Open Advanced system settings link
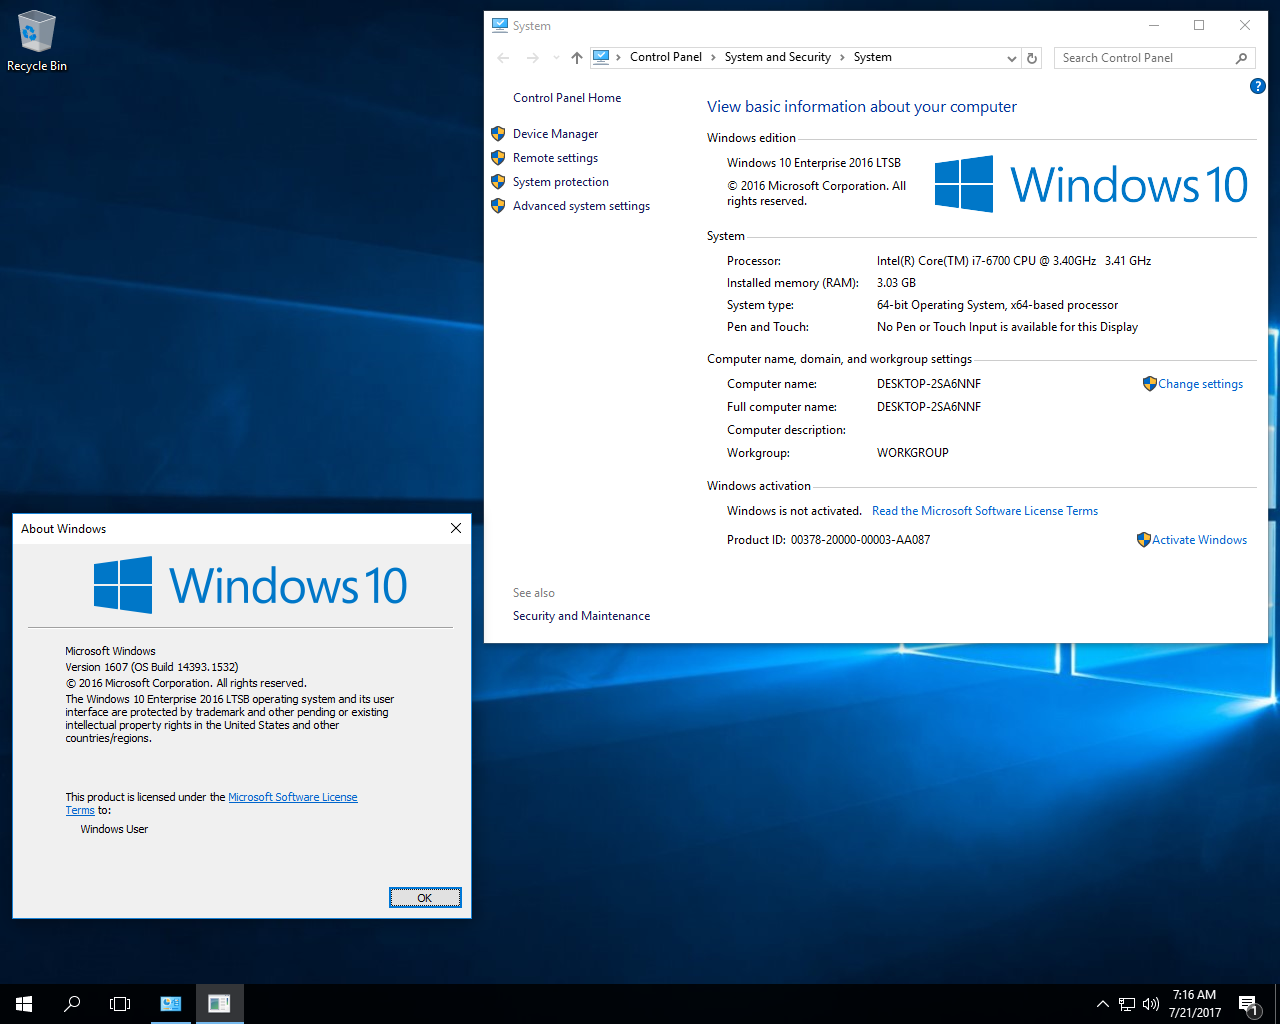This screenshot has height=1024, width=1280. click(x=581, y=206)
